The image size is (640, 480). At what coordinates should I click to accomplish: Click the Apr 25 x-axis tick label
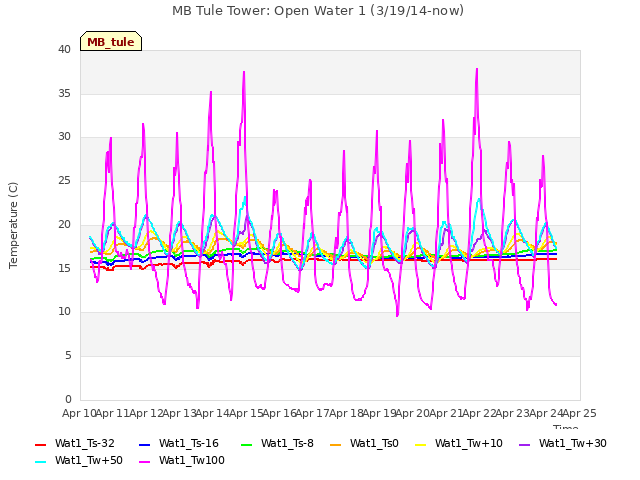tap(579, 413)
